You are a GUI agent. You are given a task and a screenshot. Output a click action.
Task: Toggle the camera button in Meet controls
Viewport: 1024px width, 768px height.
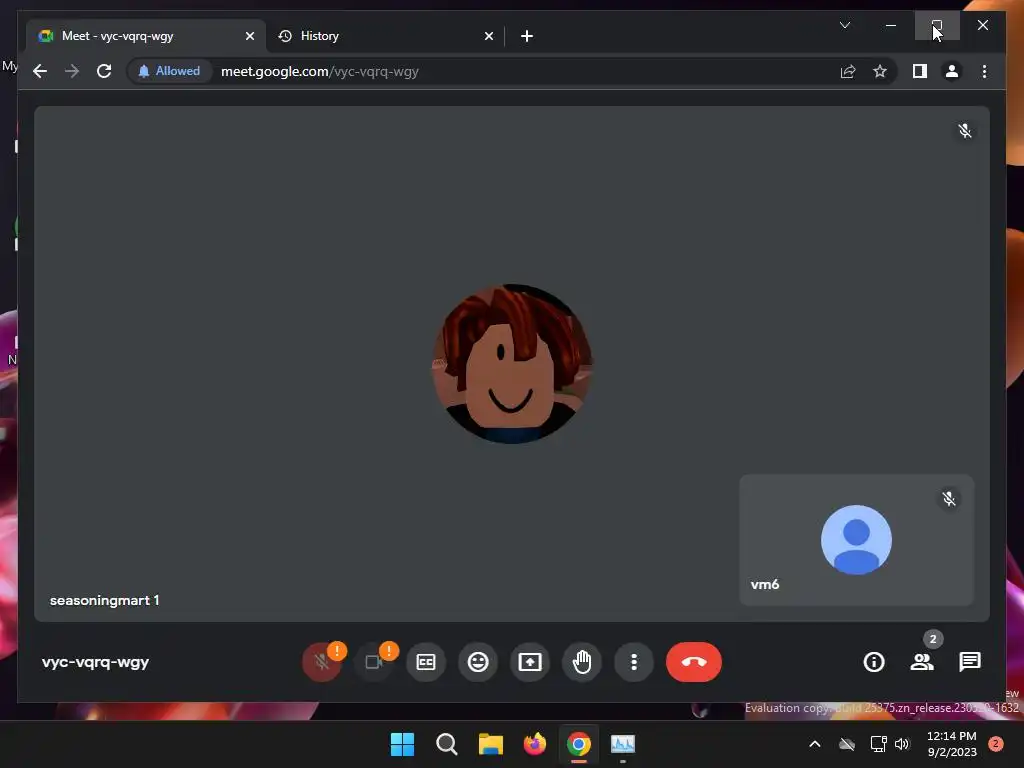point(374,662)
